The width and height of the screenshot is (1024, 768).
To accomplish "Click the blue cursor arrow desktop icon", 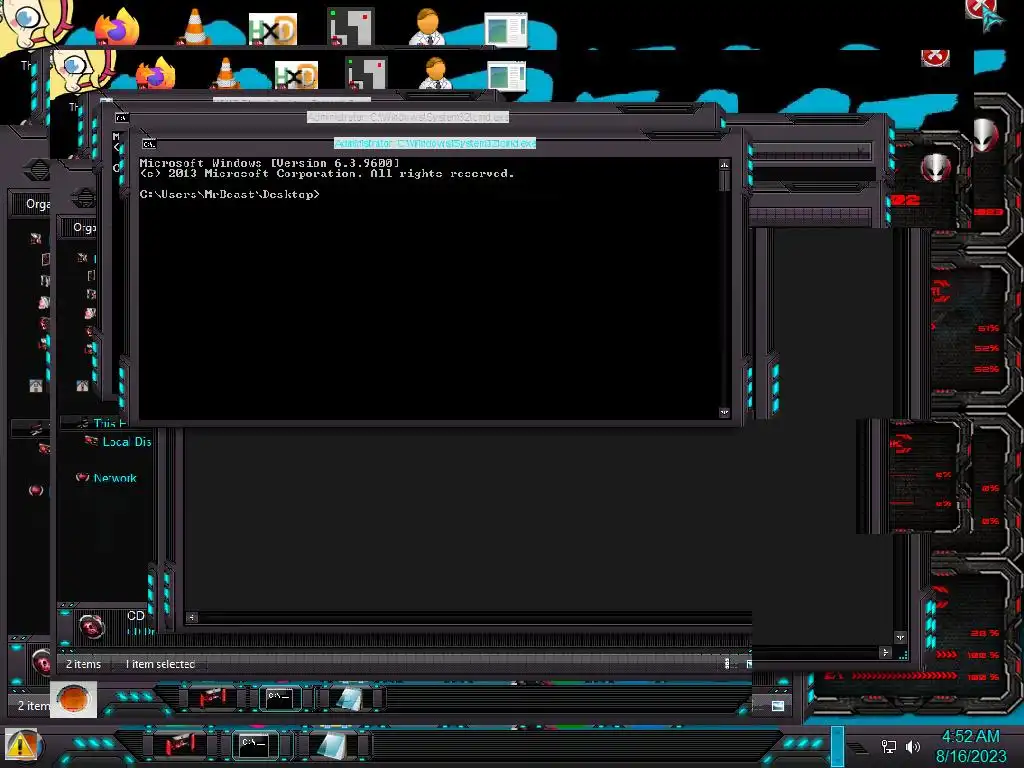I will [993, 20].
